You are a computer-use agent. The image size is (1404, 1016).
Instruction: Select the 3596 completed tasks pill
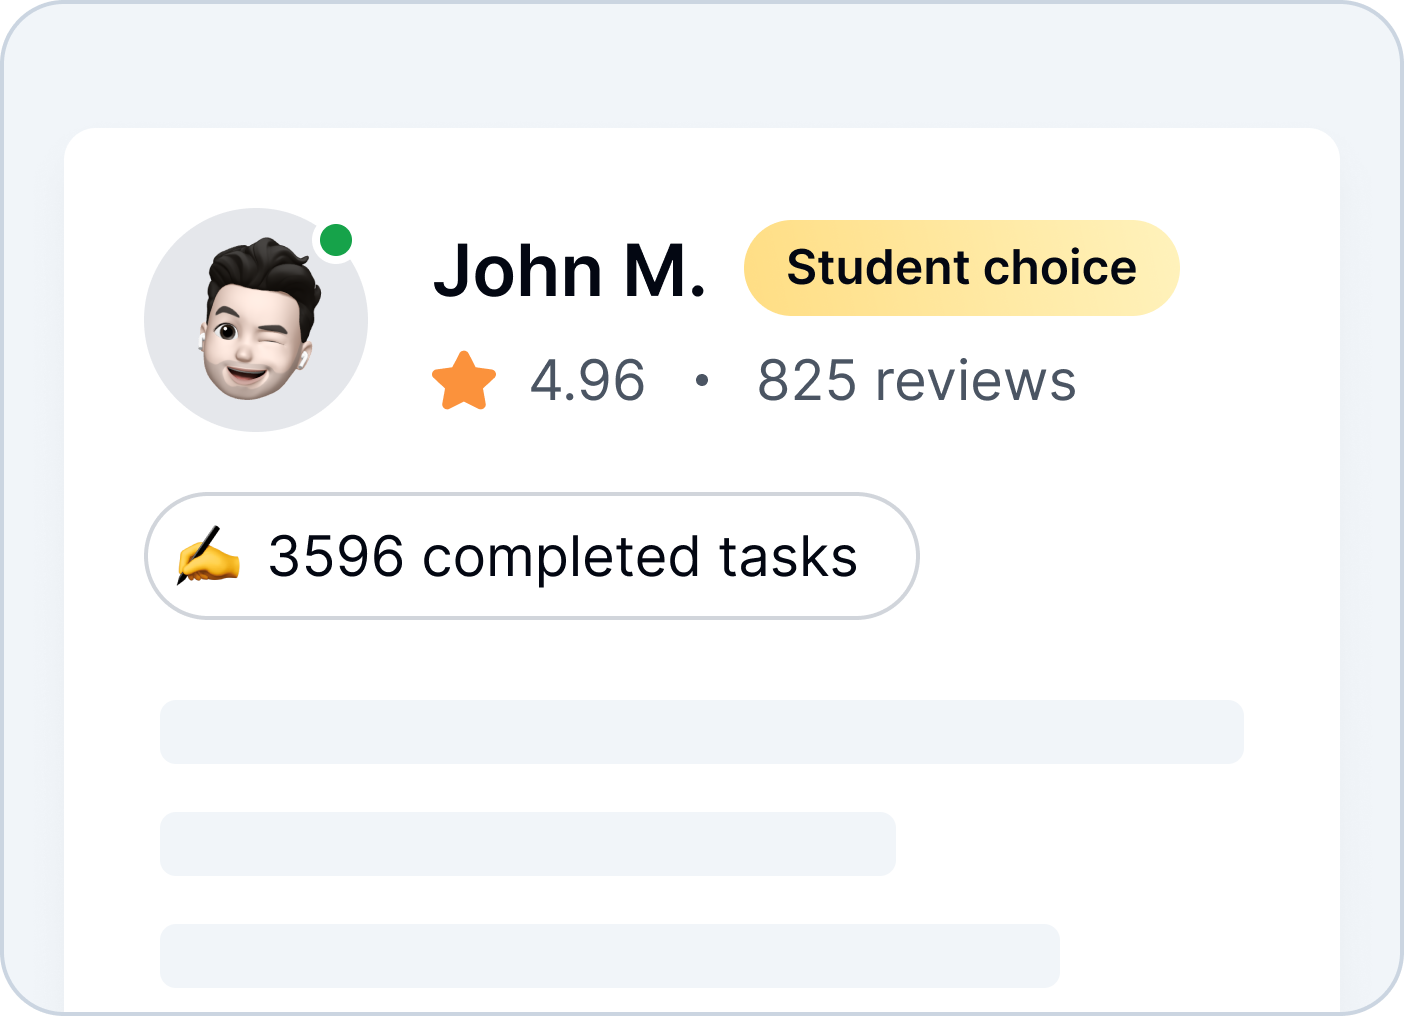pos(532,556)
